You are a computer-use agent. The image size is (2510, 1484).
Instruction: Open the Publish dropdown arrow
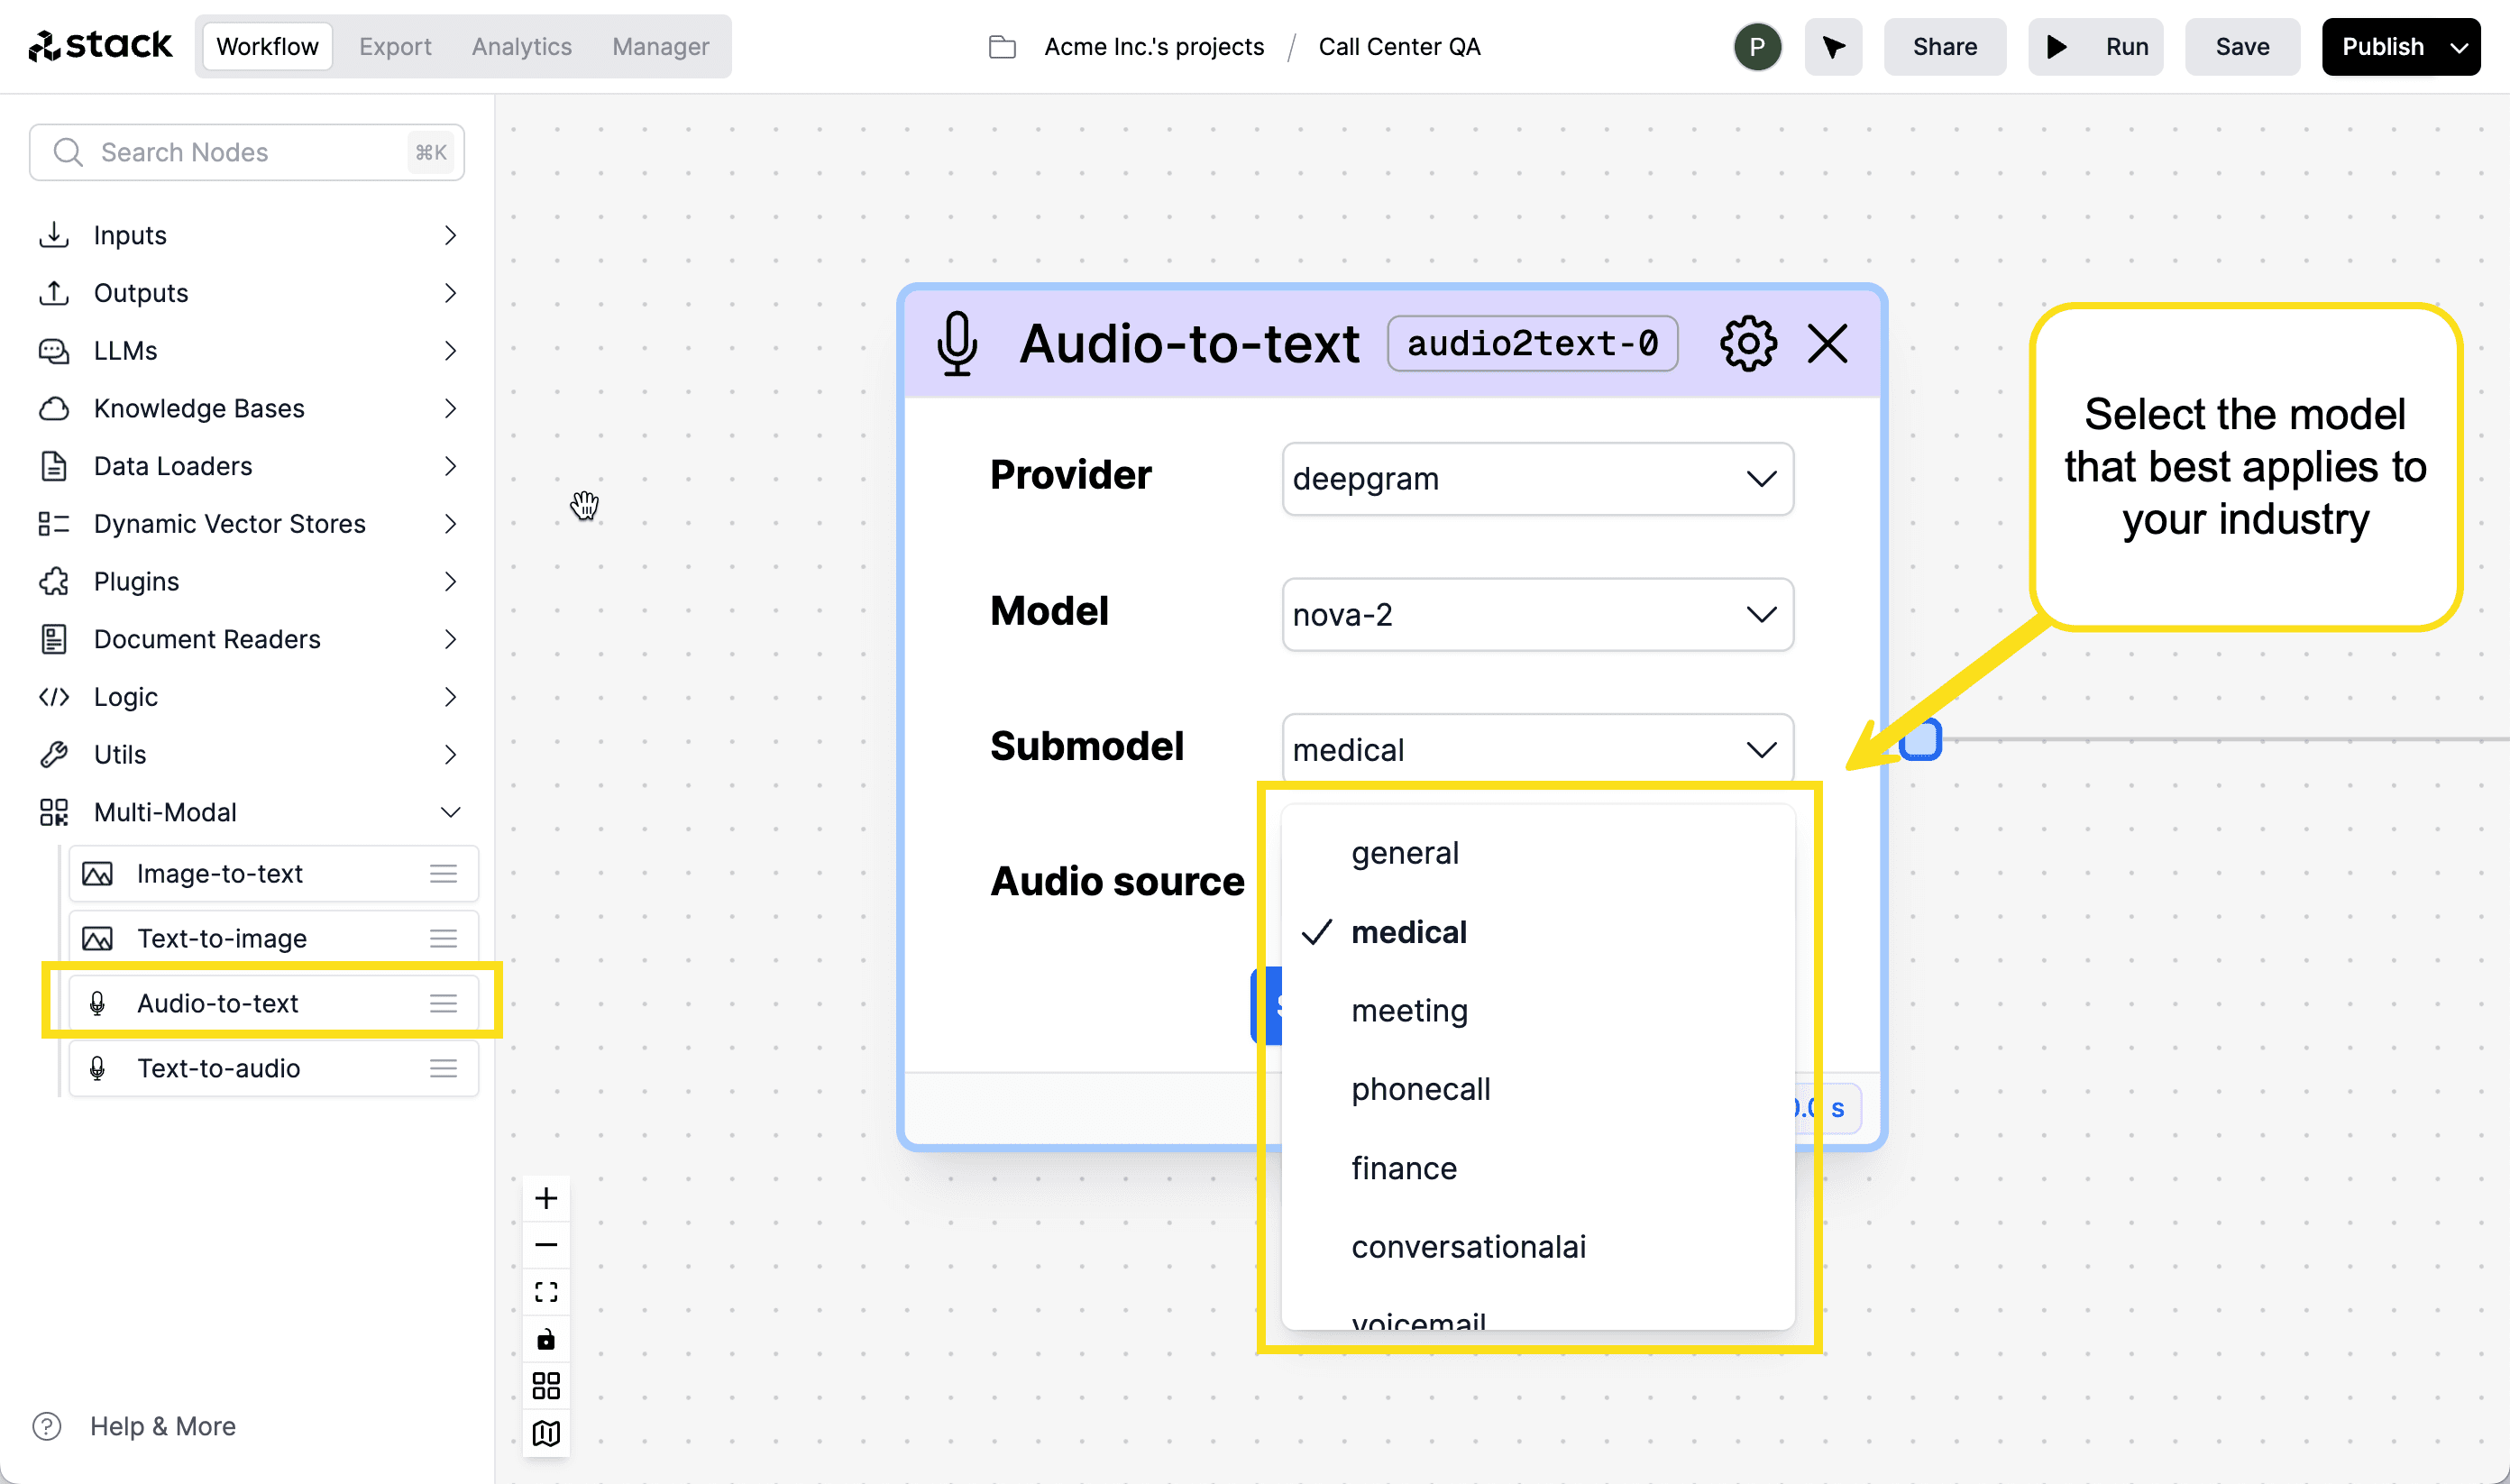(x=2458, y=47)
